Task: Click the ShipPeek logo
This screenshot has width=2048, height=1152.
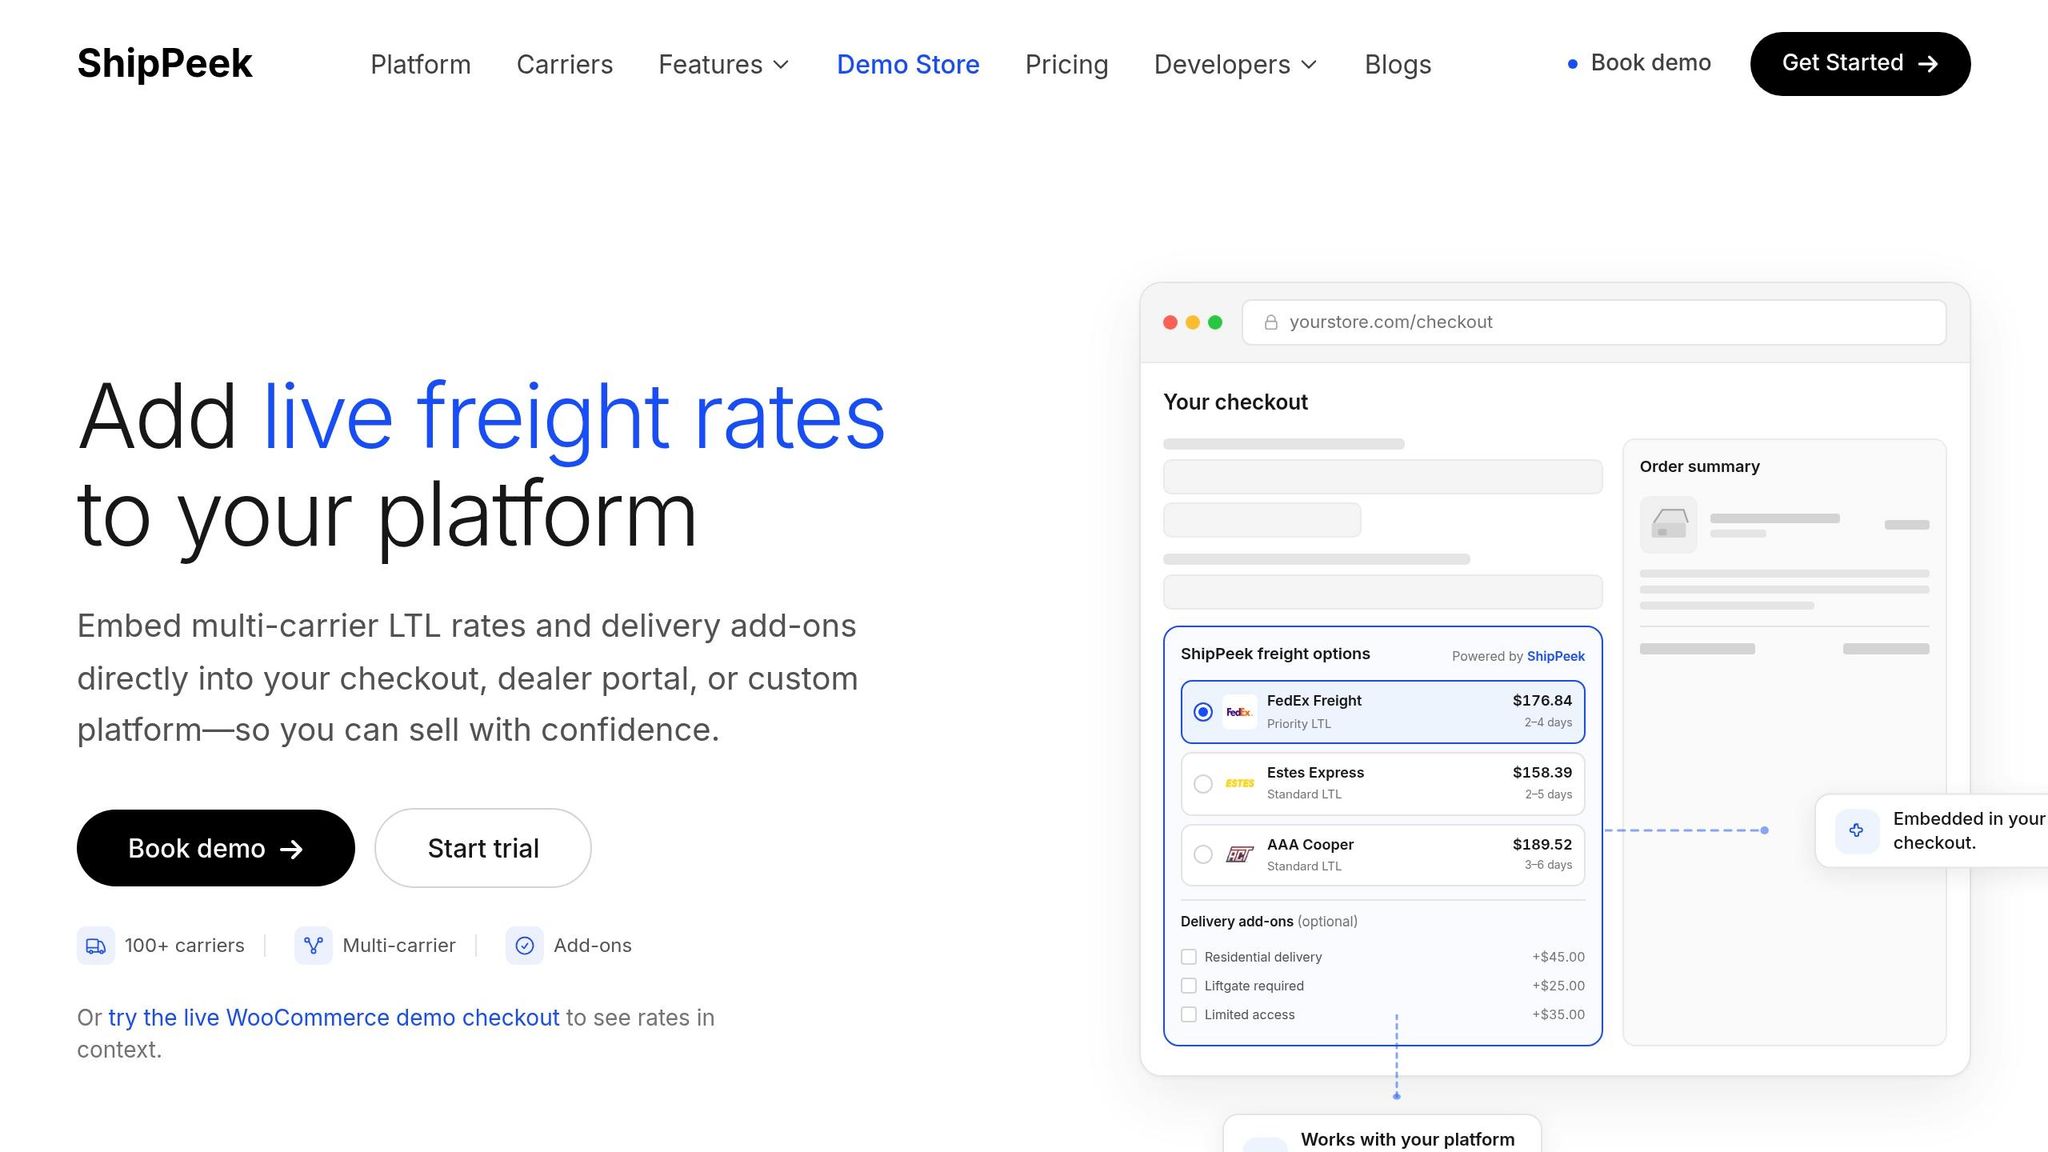Action: tap(165, 64)
